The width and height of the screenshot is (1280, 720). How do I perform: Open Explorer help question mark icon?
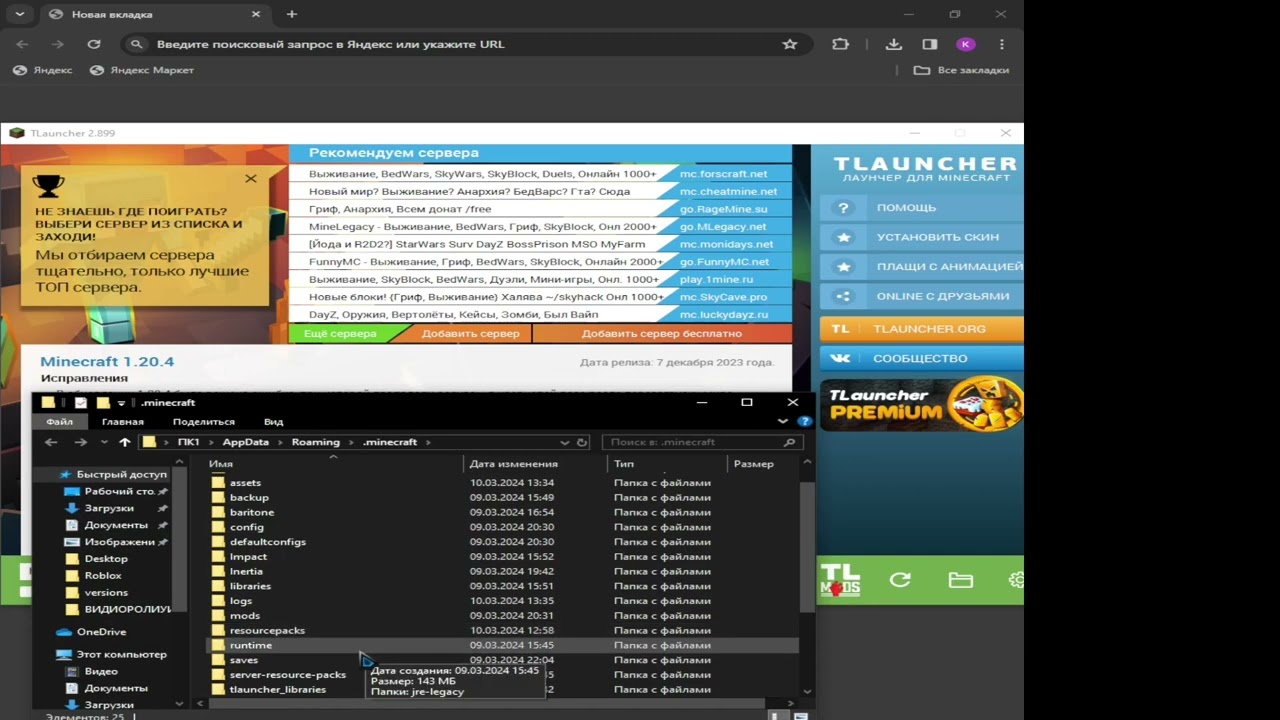(x=804, y=421)
